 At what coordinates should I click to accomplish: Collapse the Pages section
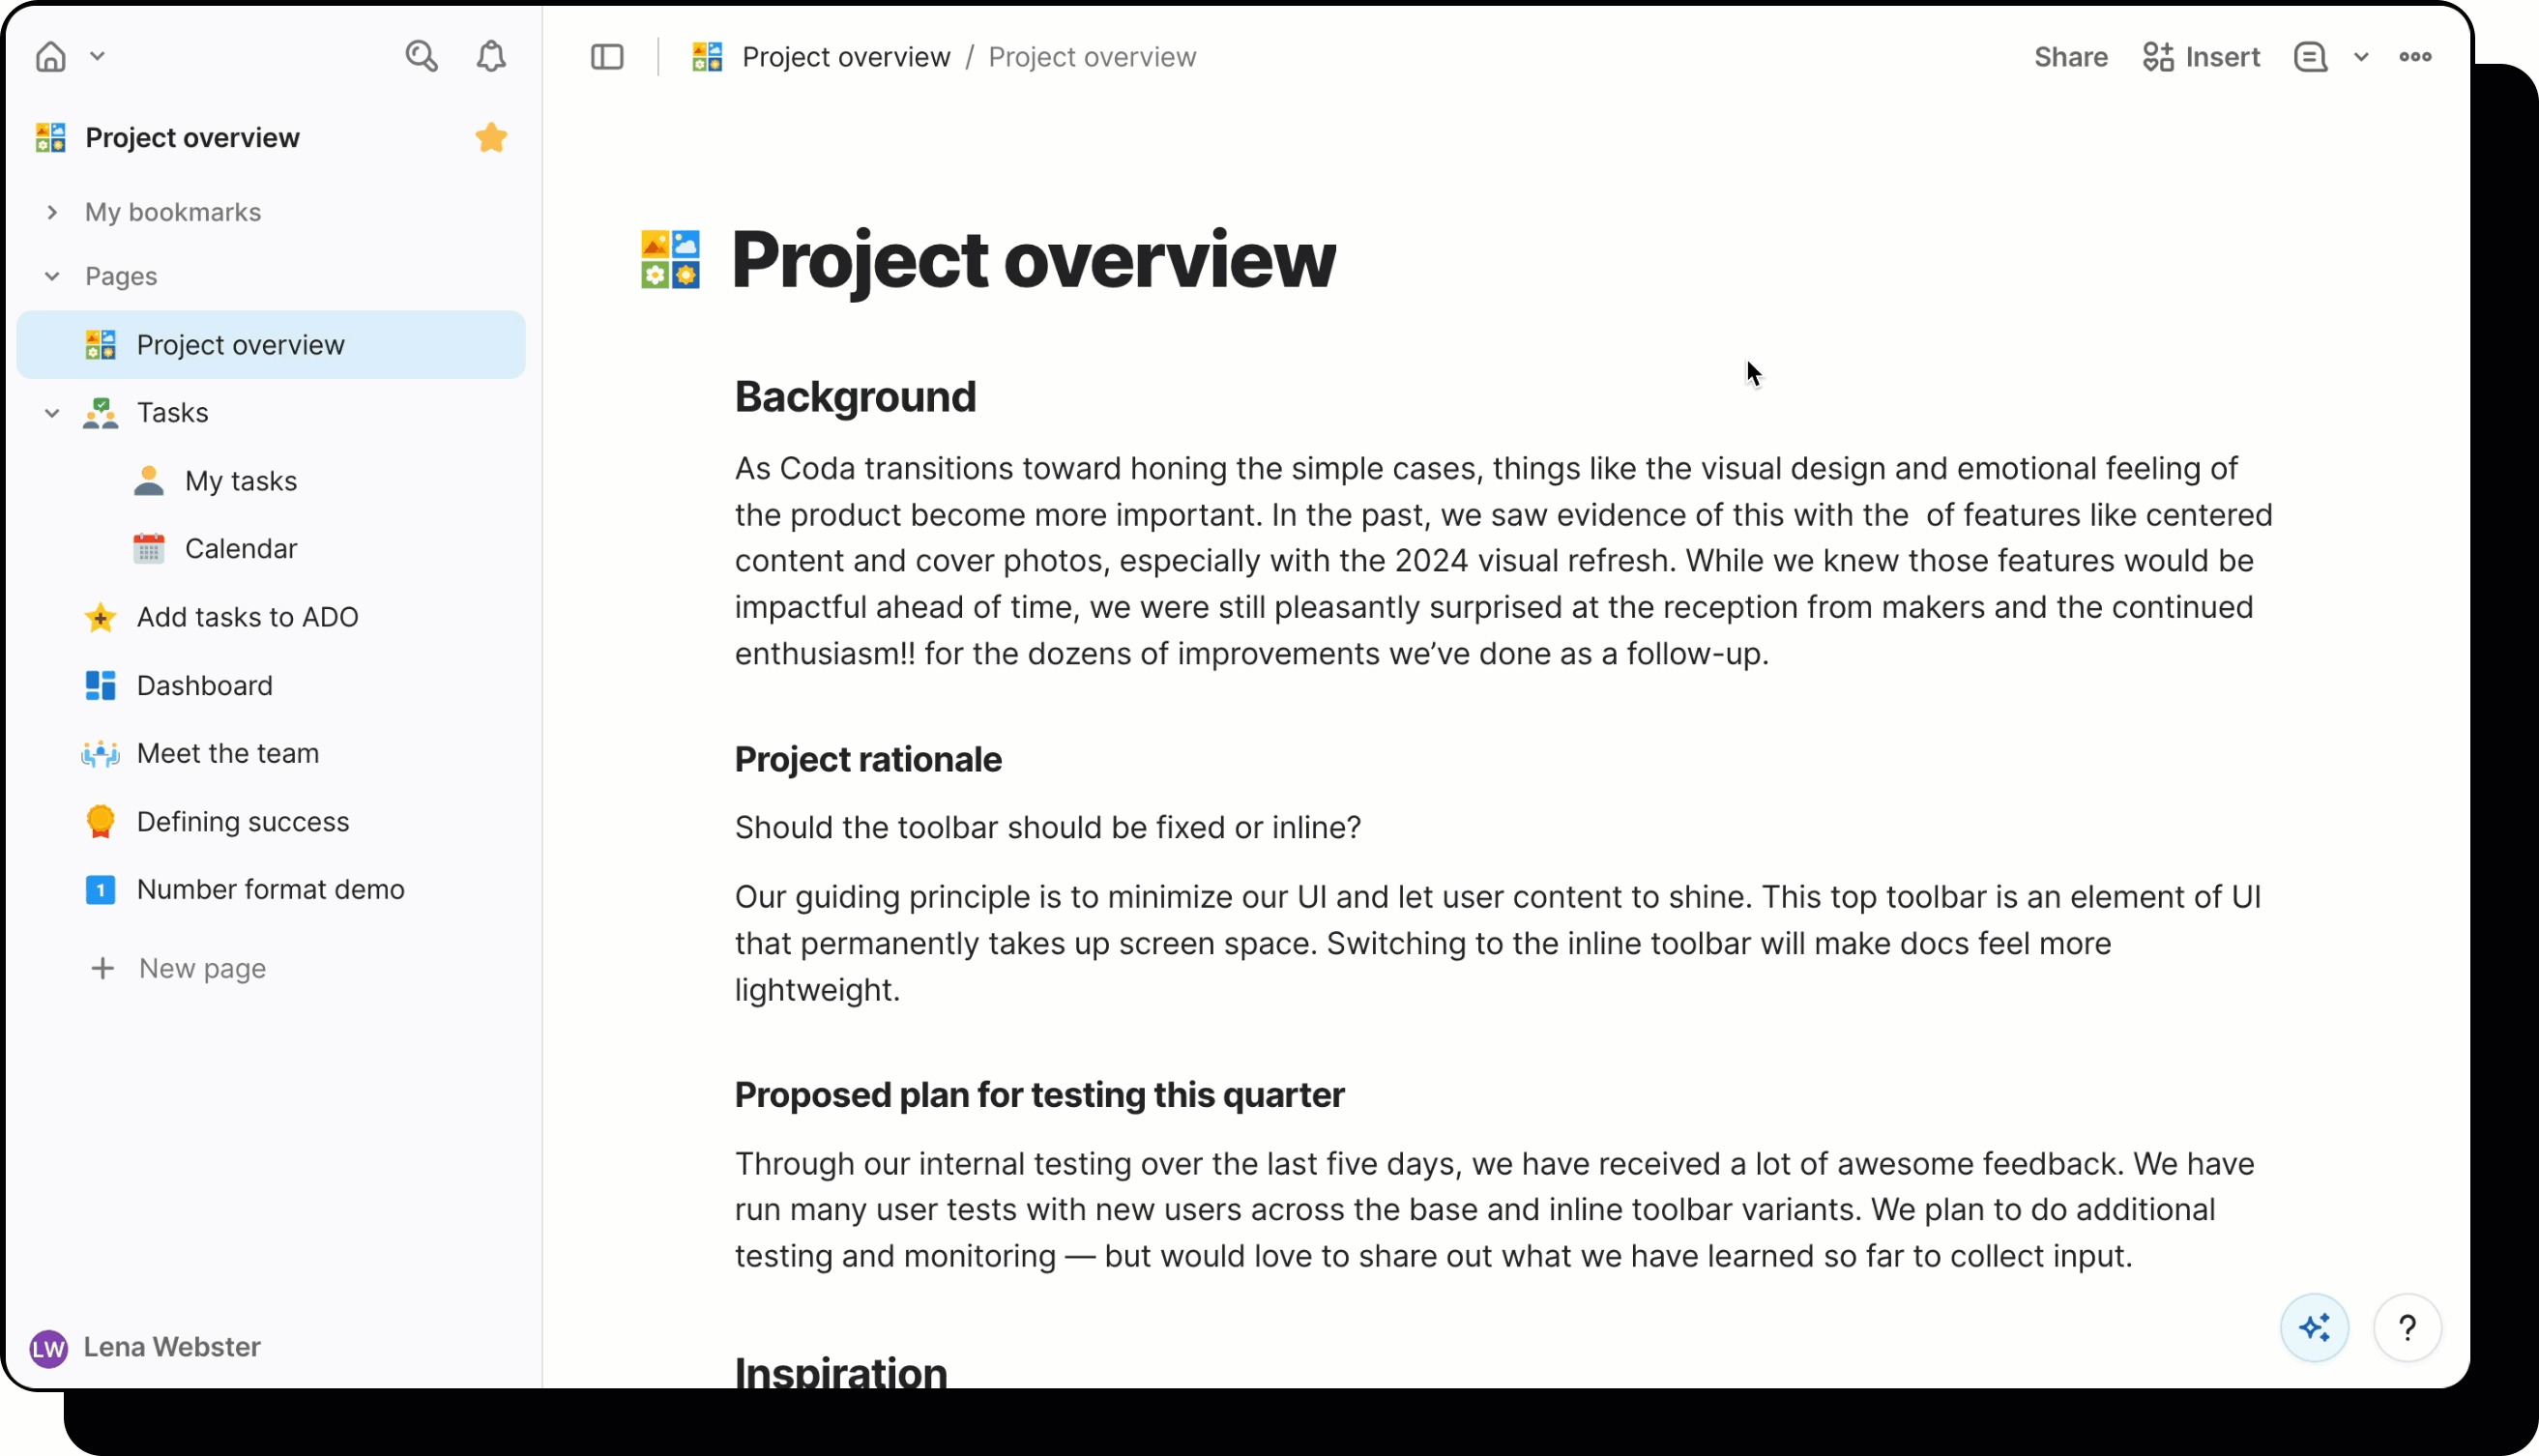point(52,276)
